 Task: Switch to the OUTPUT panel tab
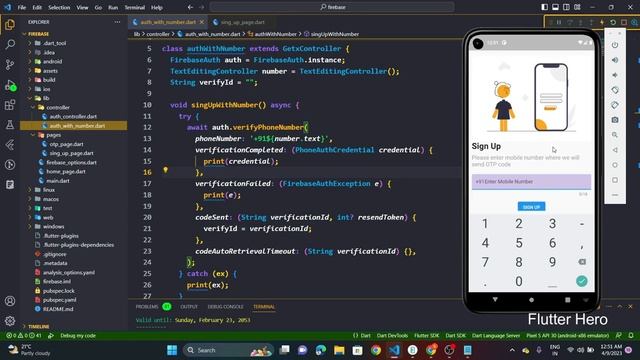[x=189, y=307]
